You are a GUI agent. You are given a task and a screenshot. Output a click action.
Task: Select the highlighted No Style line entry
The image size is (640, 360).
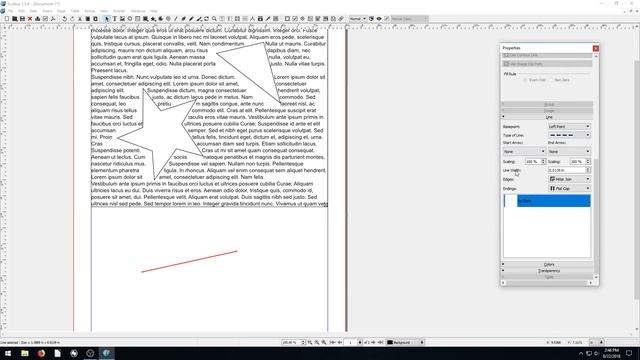[x=547, y=201]
